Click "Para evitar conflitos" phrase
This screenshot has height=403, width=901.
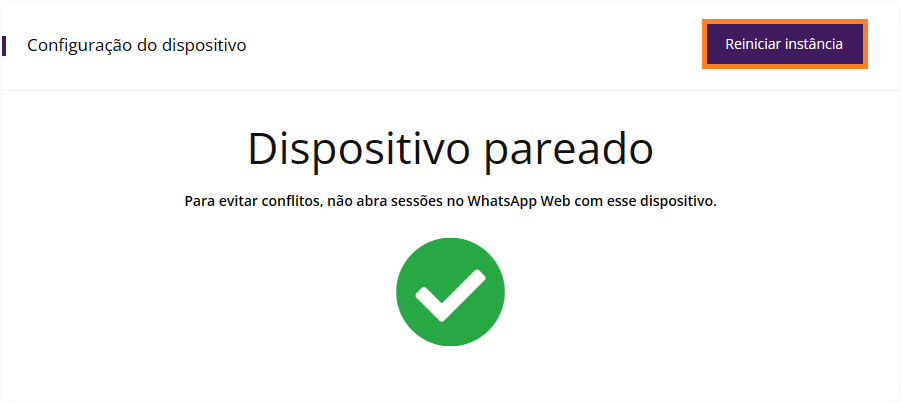point(251,202)
